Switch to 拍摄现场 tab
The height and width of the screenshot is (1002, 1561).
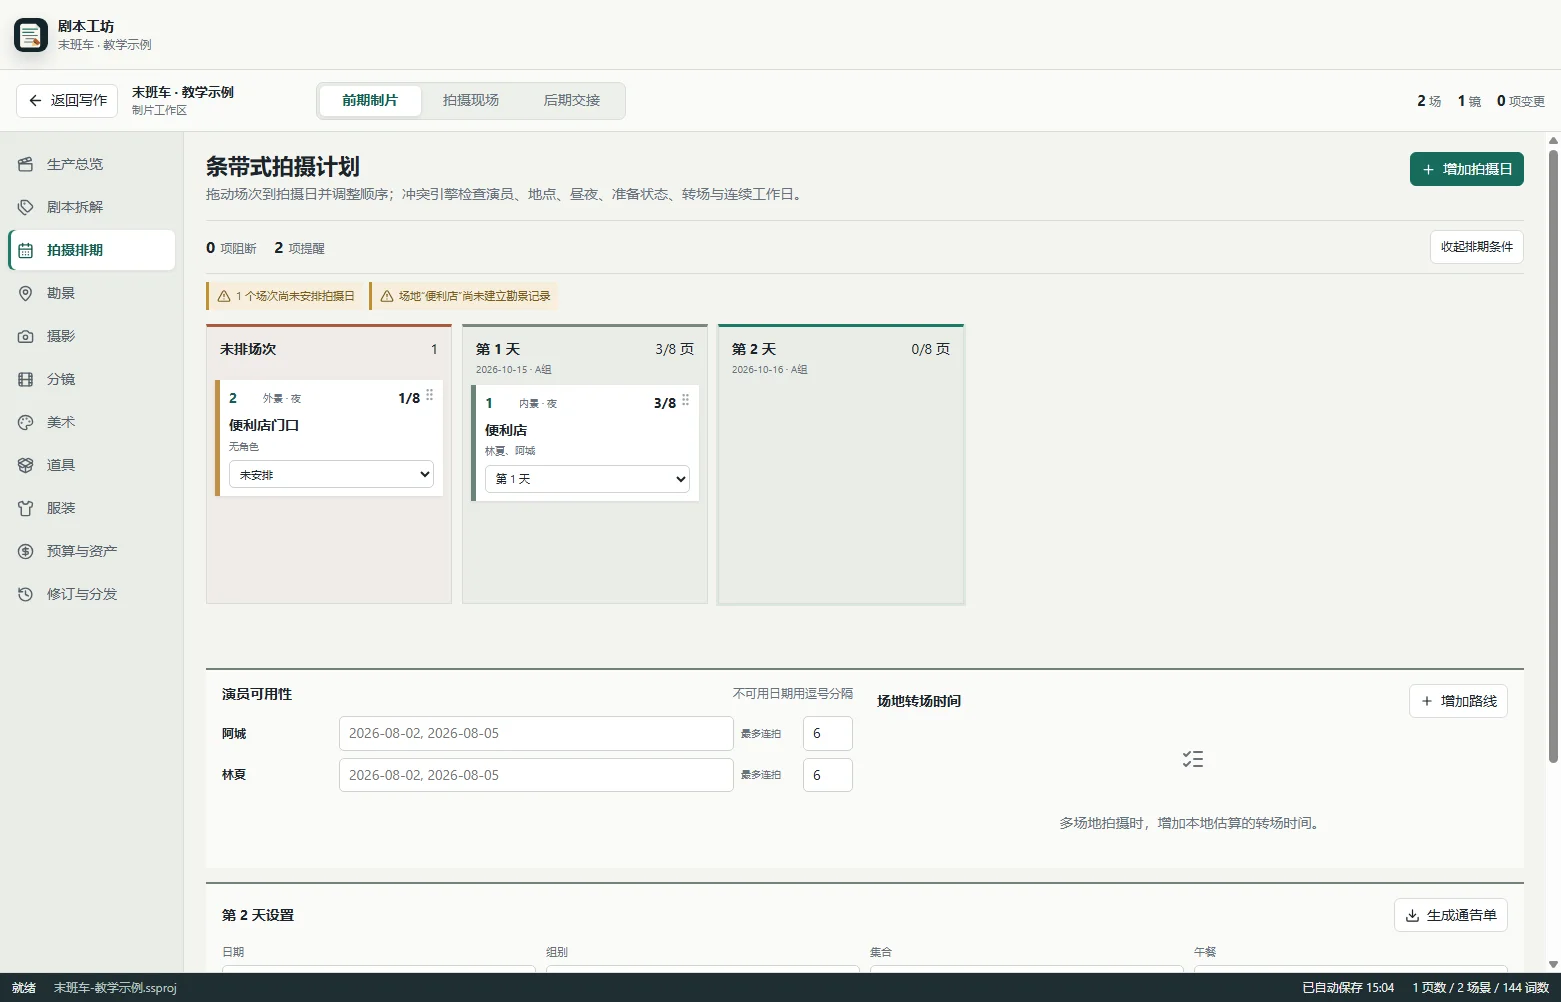[471, 101]
